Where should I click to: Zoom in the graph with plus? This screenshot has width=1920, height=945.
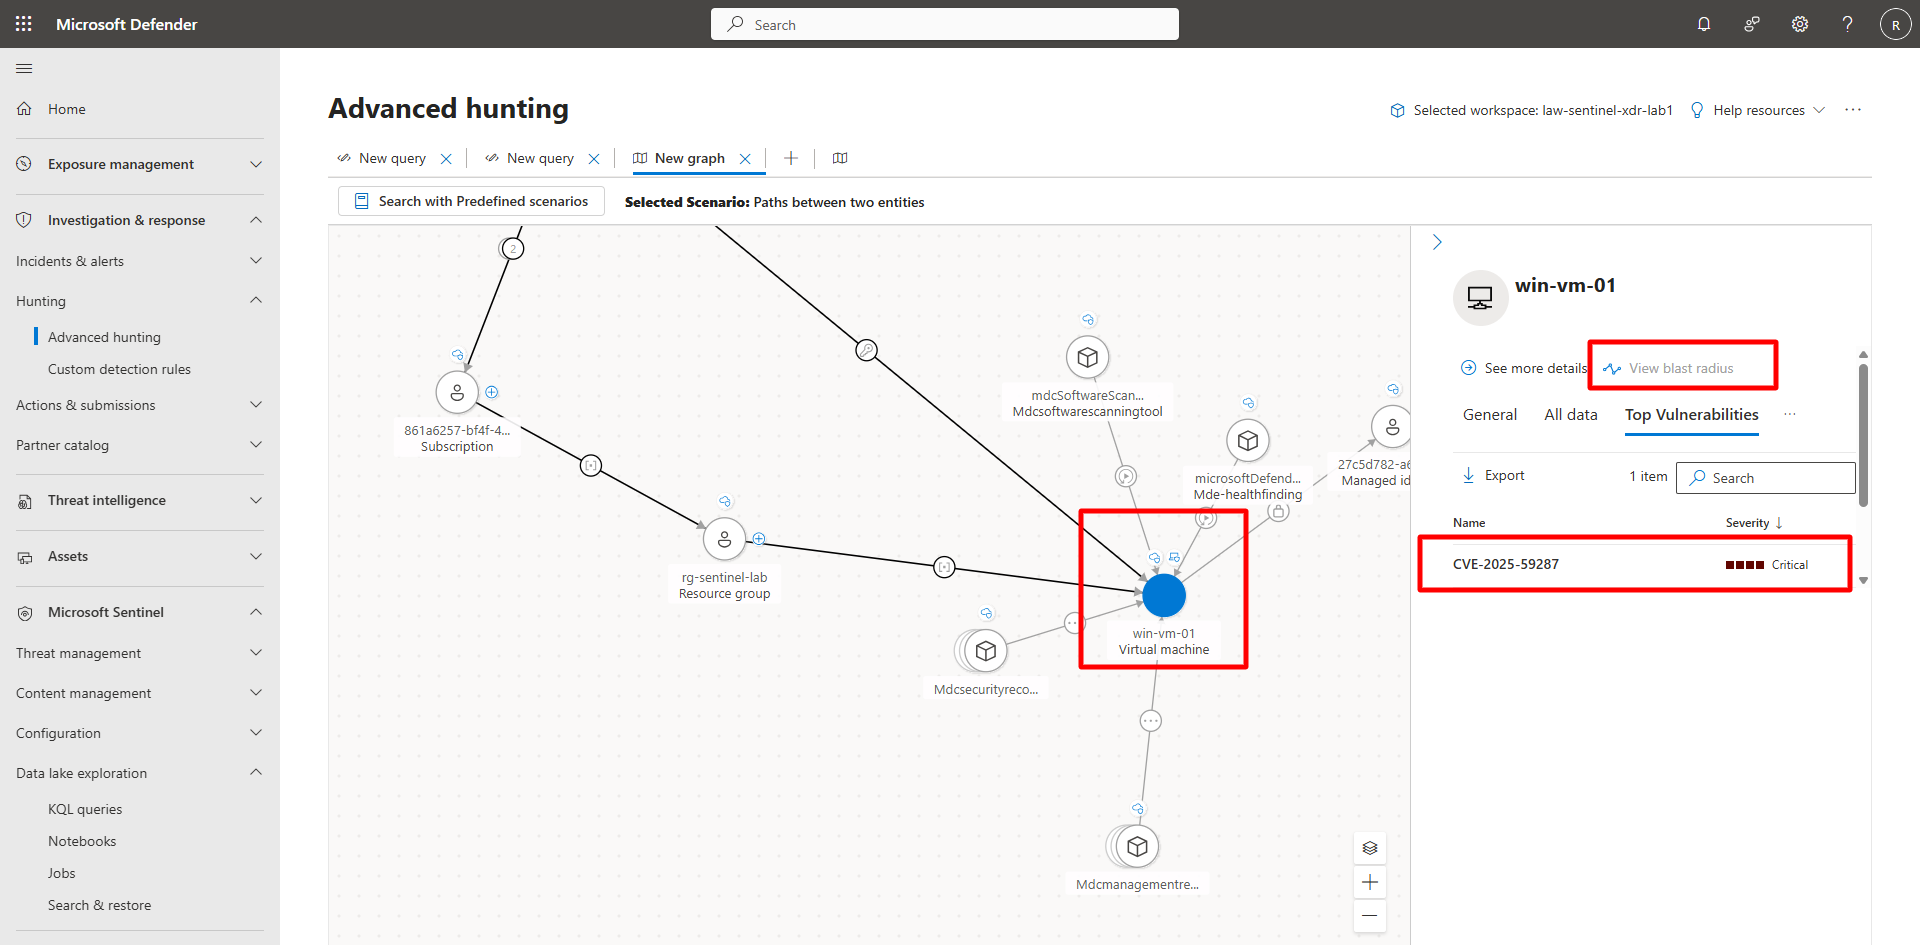click(1370, 882)
